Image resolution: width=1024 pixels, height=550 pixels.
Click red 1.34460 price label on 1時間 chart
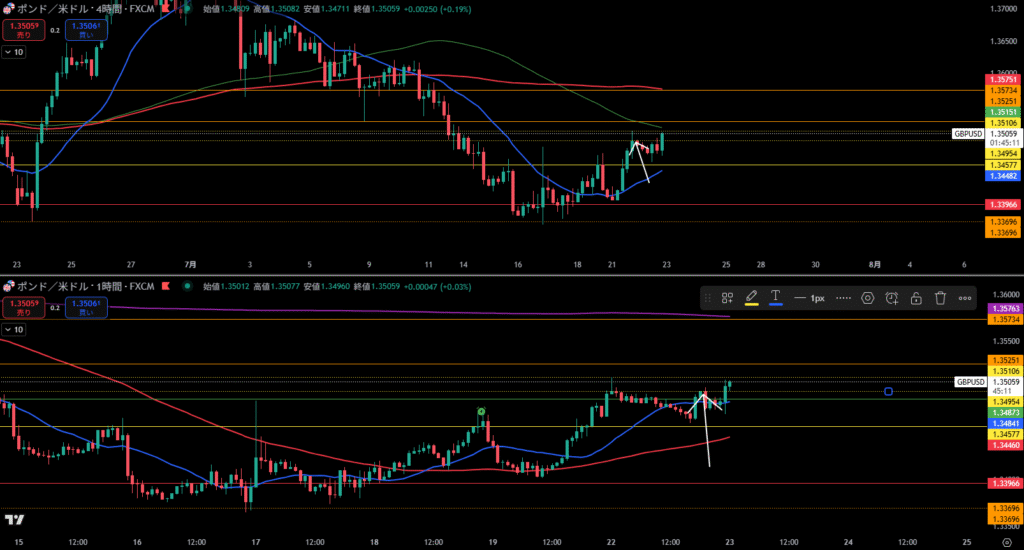(x=1006, y=445)
